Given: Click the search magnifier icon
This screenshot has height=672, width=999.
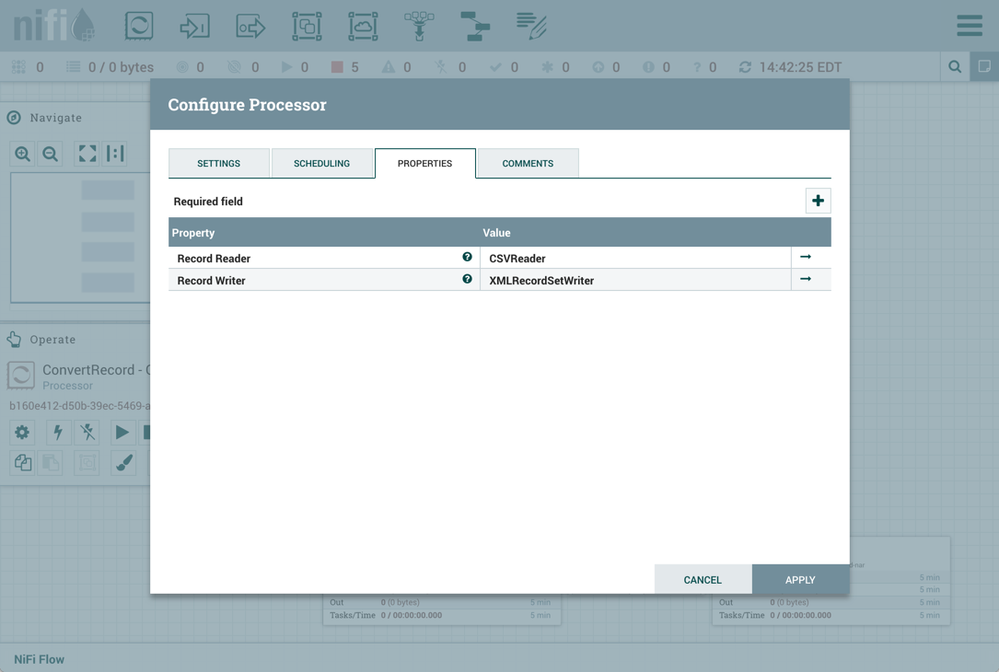Looking at the screenshot, I should click(x=955, y=67).
